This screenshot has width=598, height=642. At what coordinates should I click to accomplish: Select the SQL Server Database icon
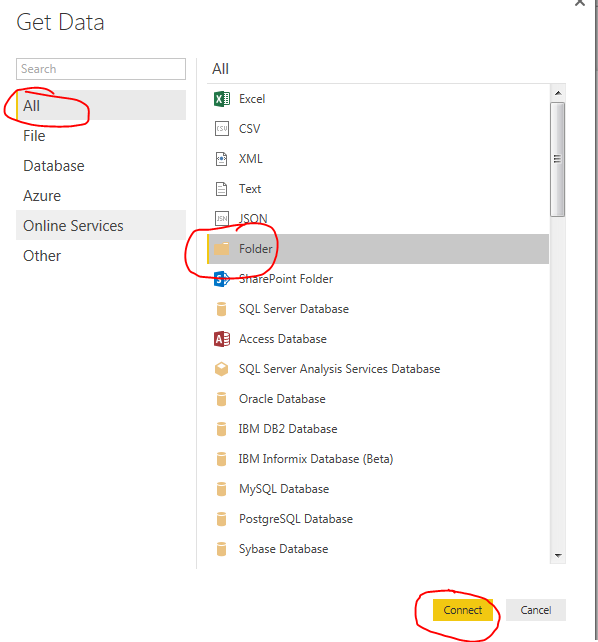pos(221,309)
